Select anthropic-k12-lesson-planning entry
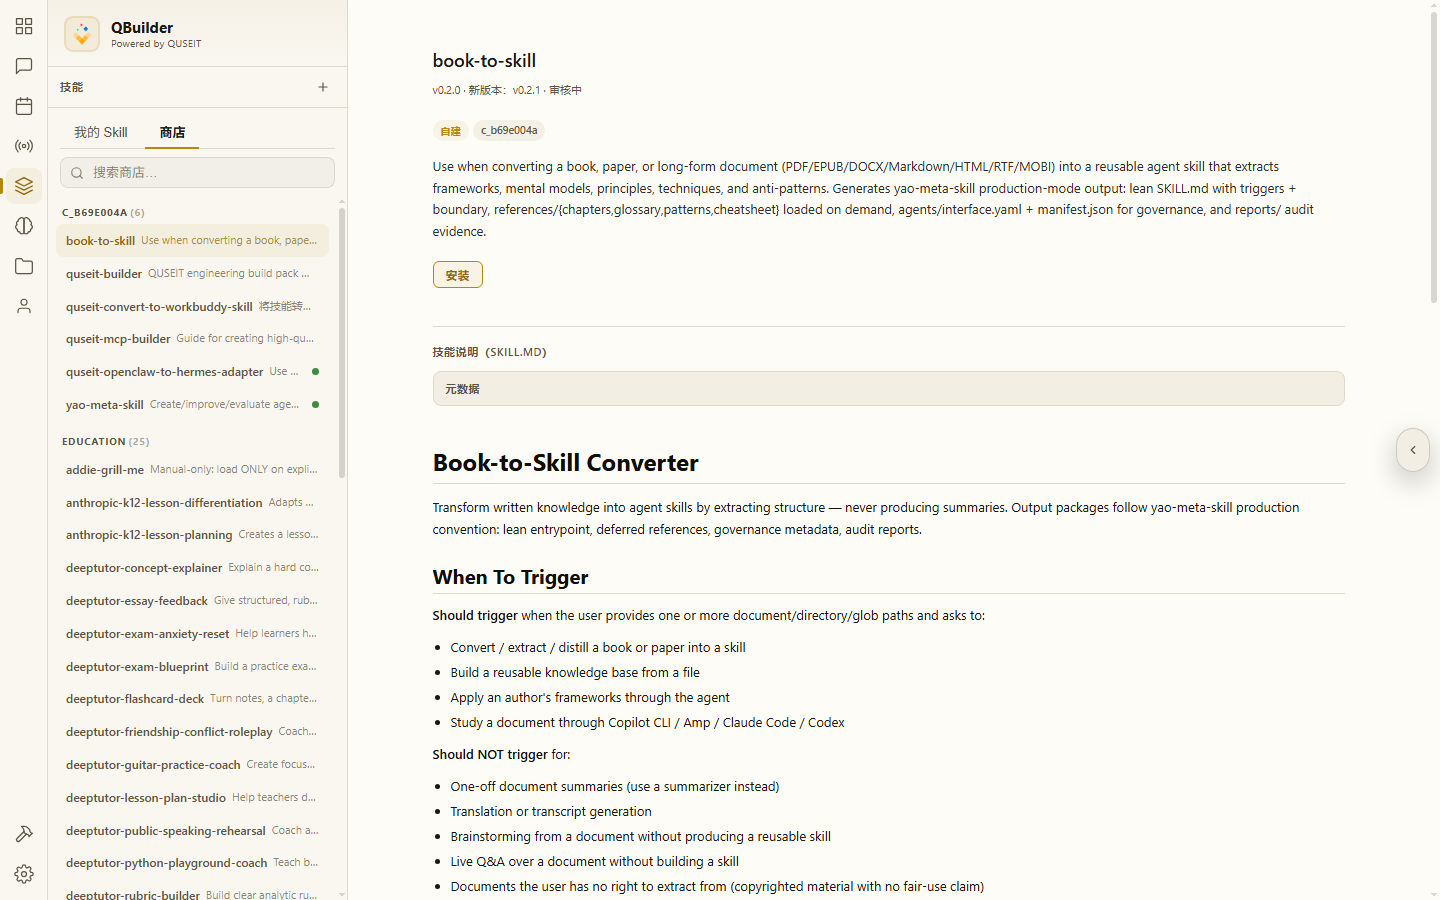1440x900 pixels. coord(192,535)
